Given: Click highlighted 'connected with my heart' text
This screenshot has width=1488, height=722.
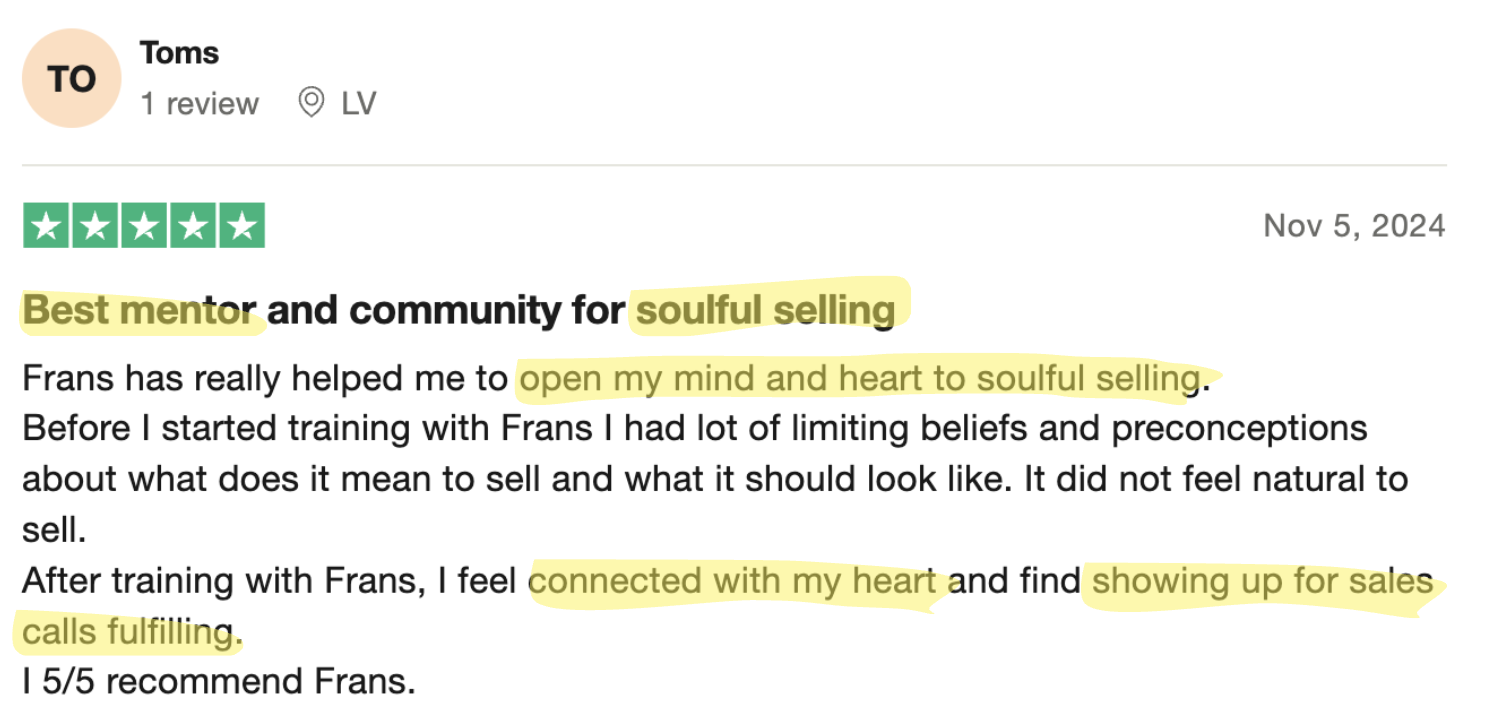Looking at the screenshot, I should click(x=733, y=581).
